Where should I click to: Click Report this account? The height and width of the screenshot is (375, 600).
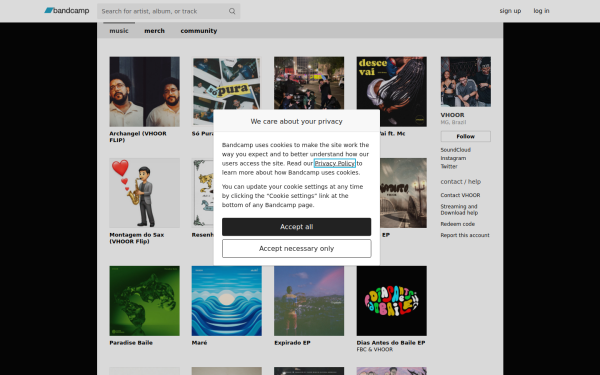(x=465, y=235)
